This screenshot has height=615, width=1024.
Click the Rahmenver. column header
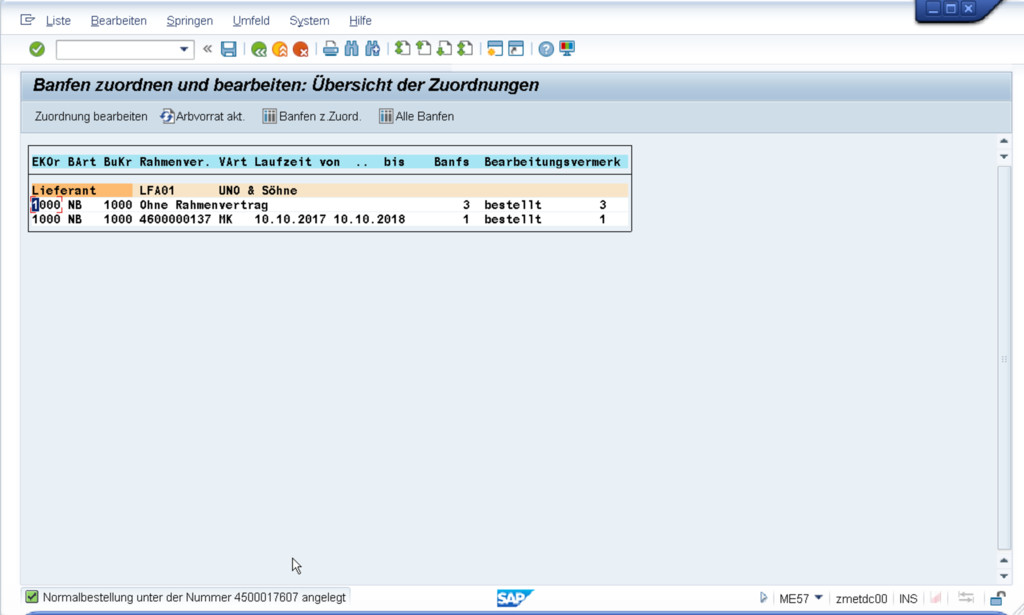pyautogui.click(x=174, y=162)
